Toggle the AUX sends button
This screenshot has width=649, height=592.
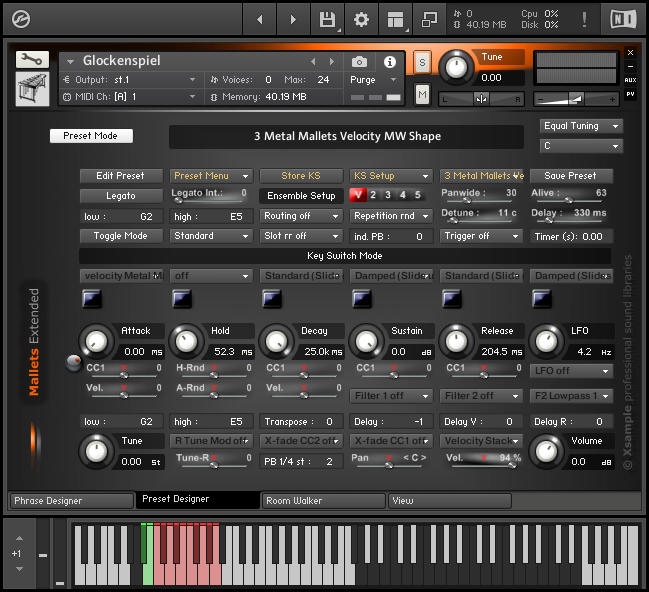(630, 80)
